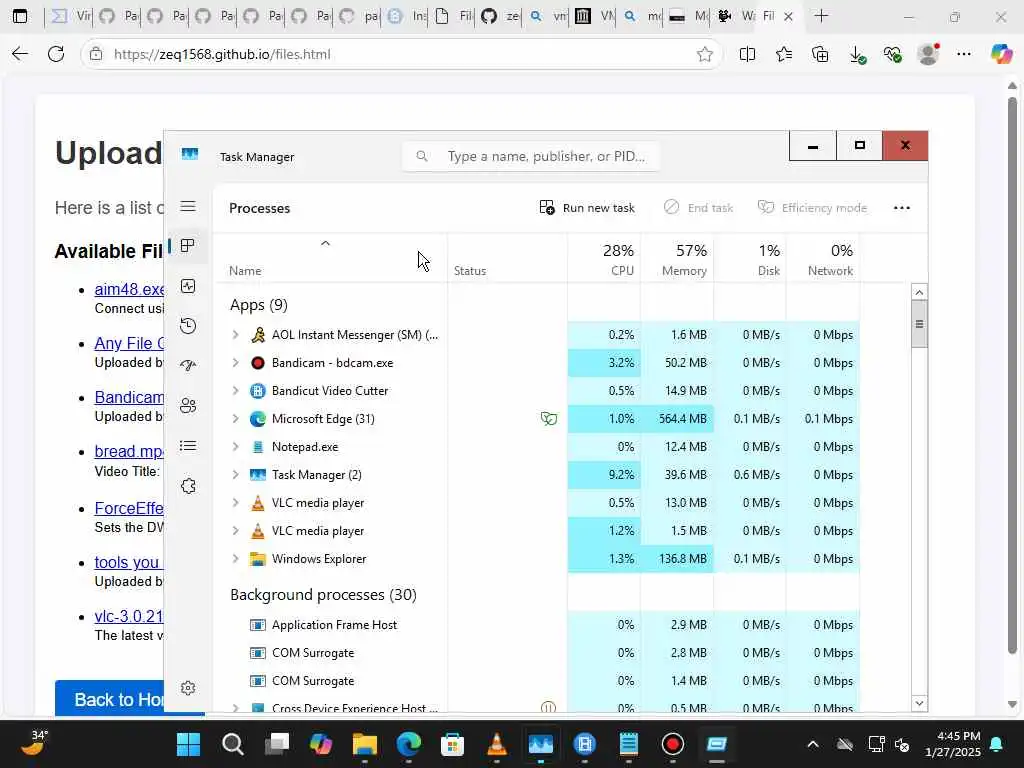The image size is (1024, 768).
Task: Expand Windows Explorer process group
Action: 236,559
